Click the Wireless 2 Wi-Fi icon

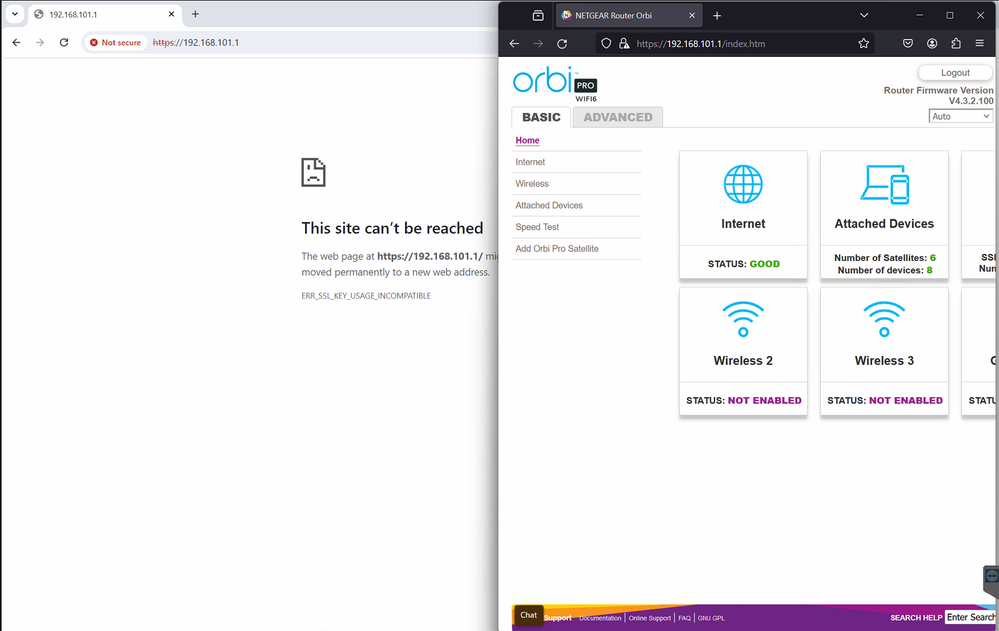(x=742, y=319)
